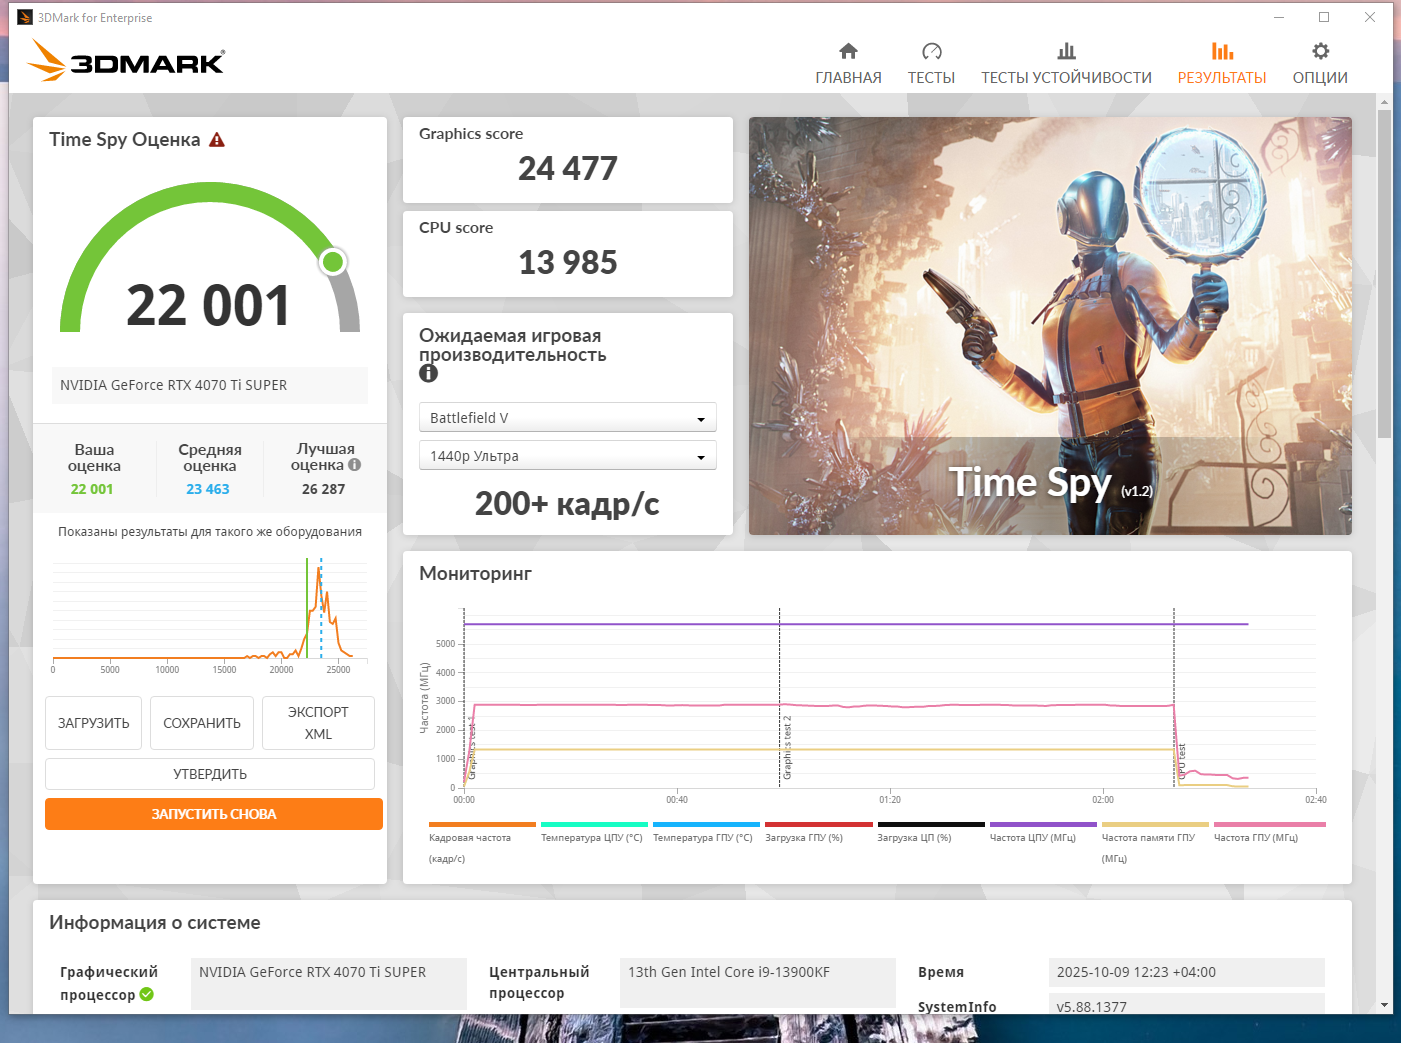
Task: Click the Средняя оценка value 23 463
Action: [208, 489]
